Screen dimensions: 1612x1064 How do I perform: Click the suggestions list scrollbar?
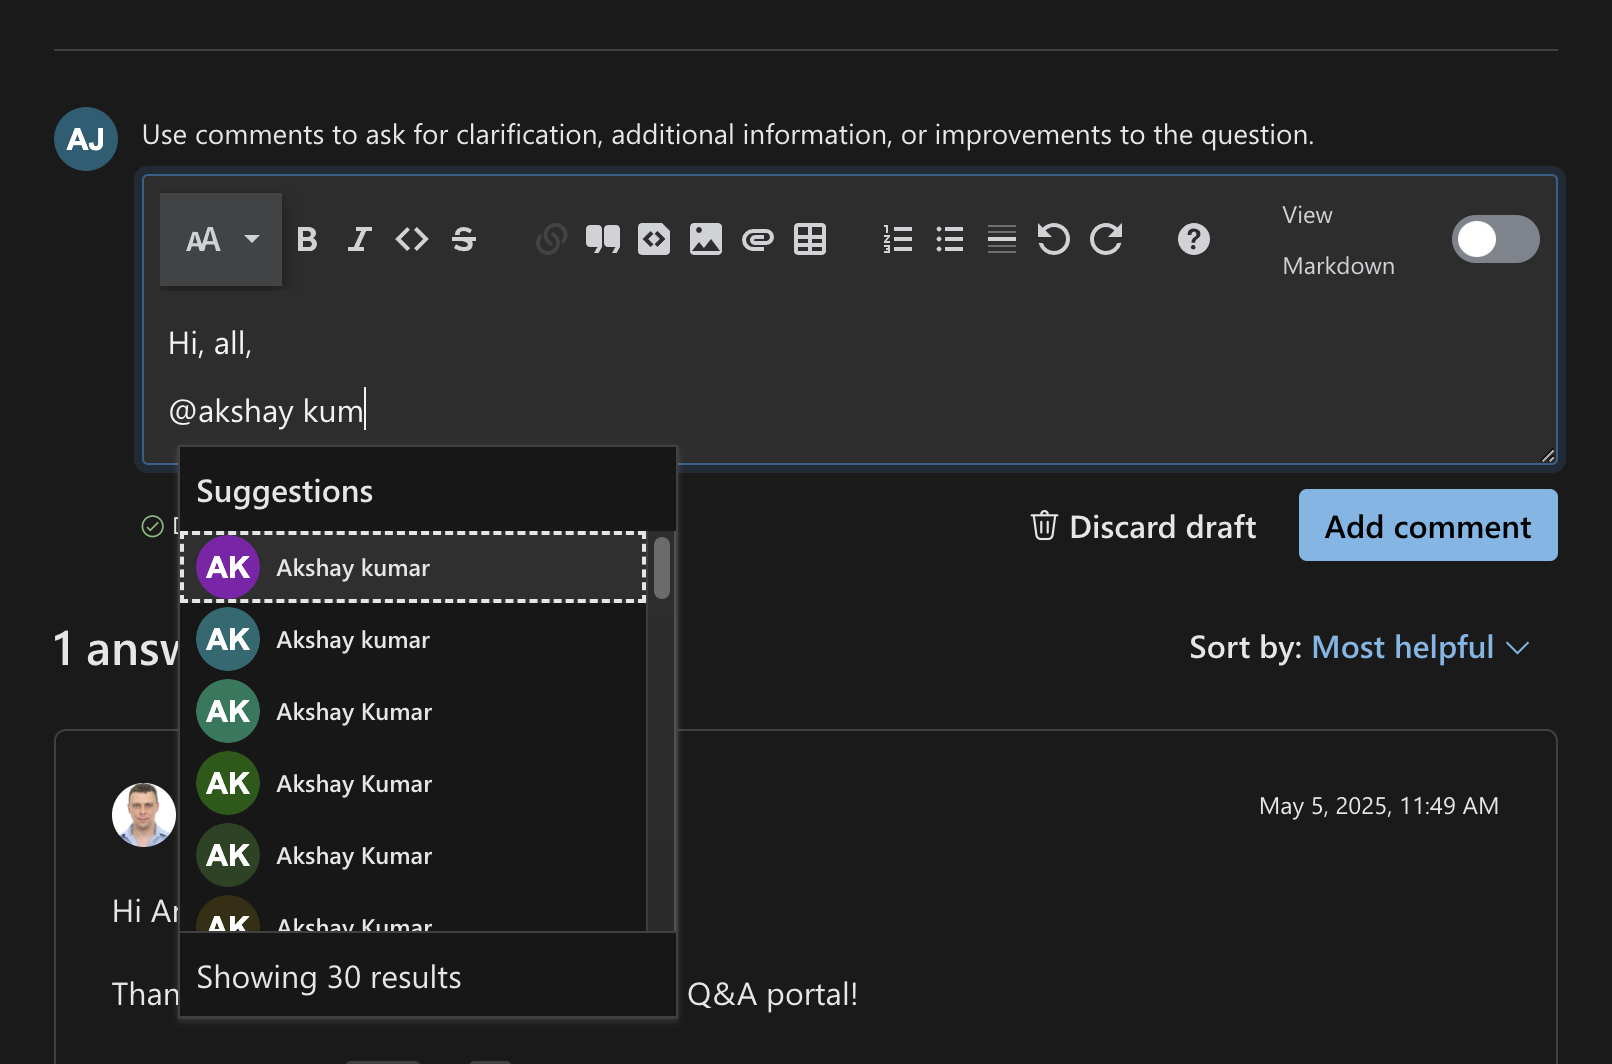coord(662,569)
